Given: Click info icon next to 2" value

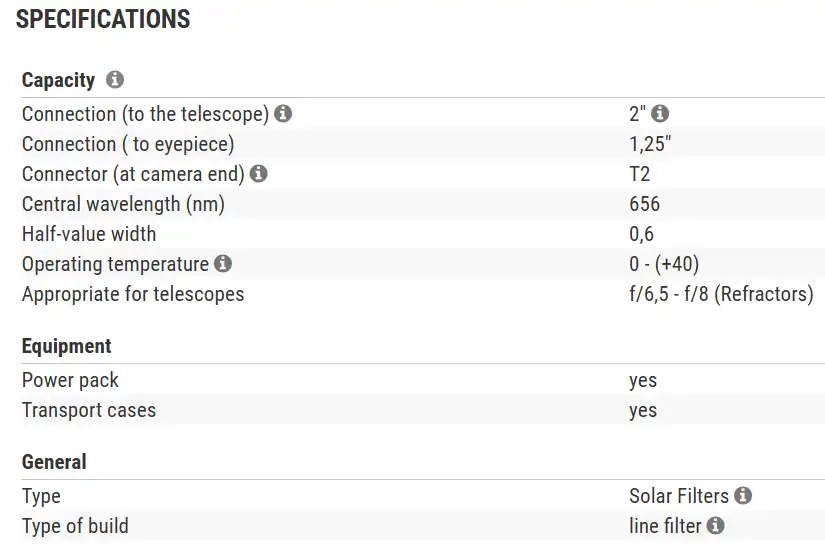Looking at the screenshot, I should pyautogui.click(x=660, y=114).
